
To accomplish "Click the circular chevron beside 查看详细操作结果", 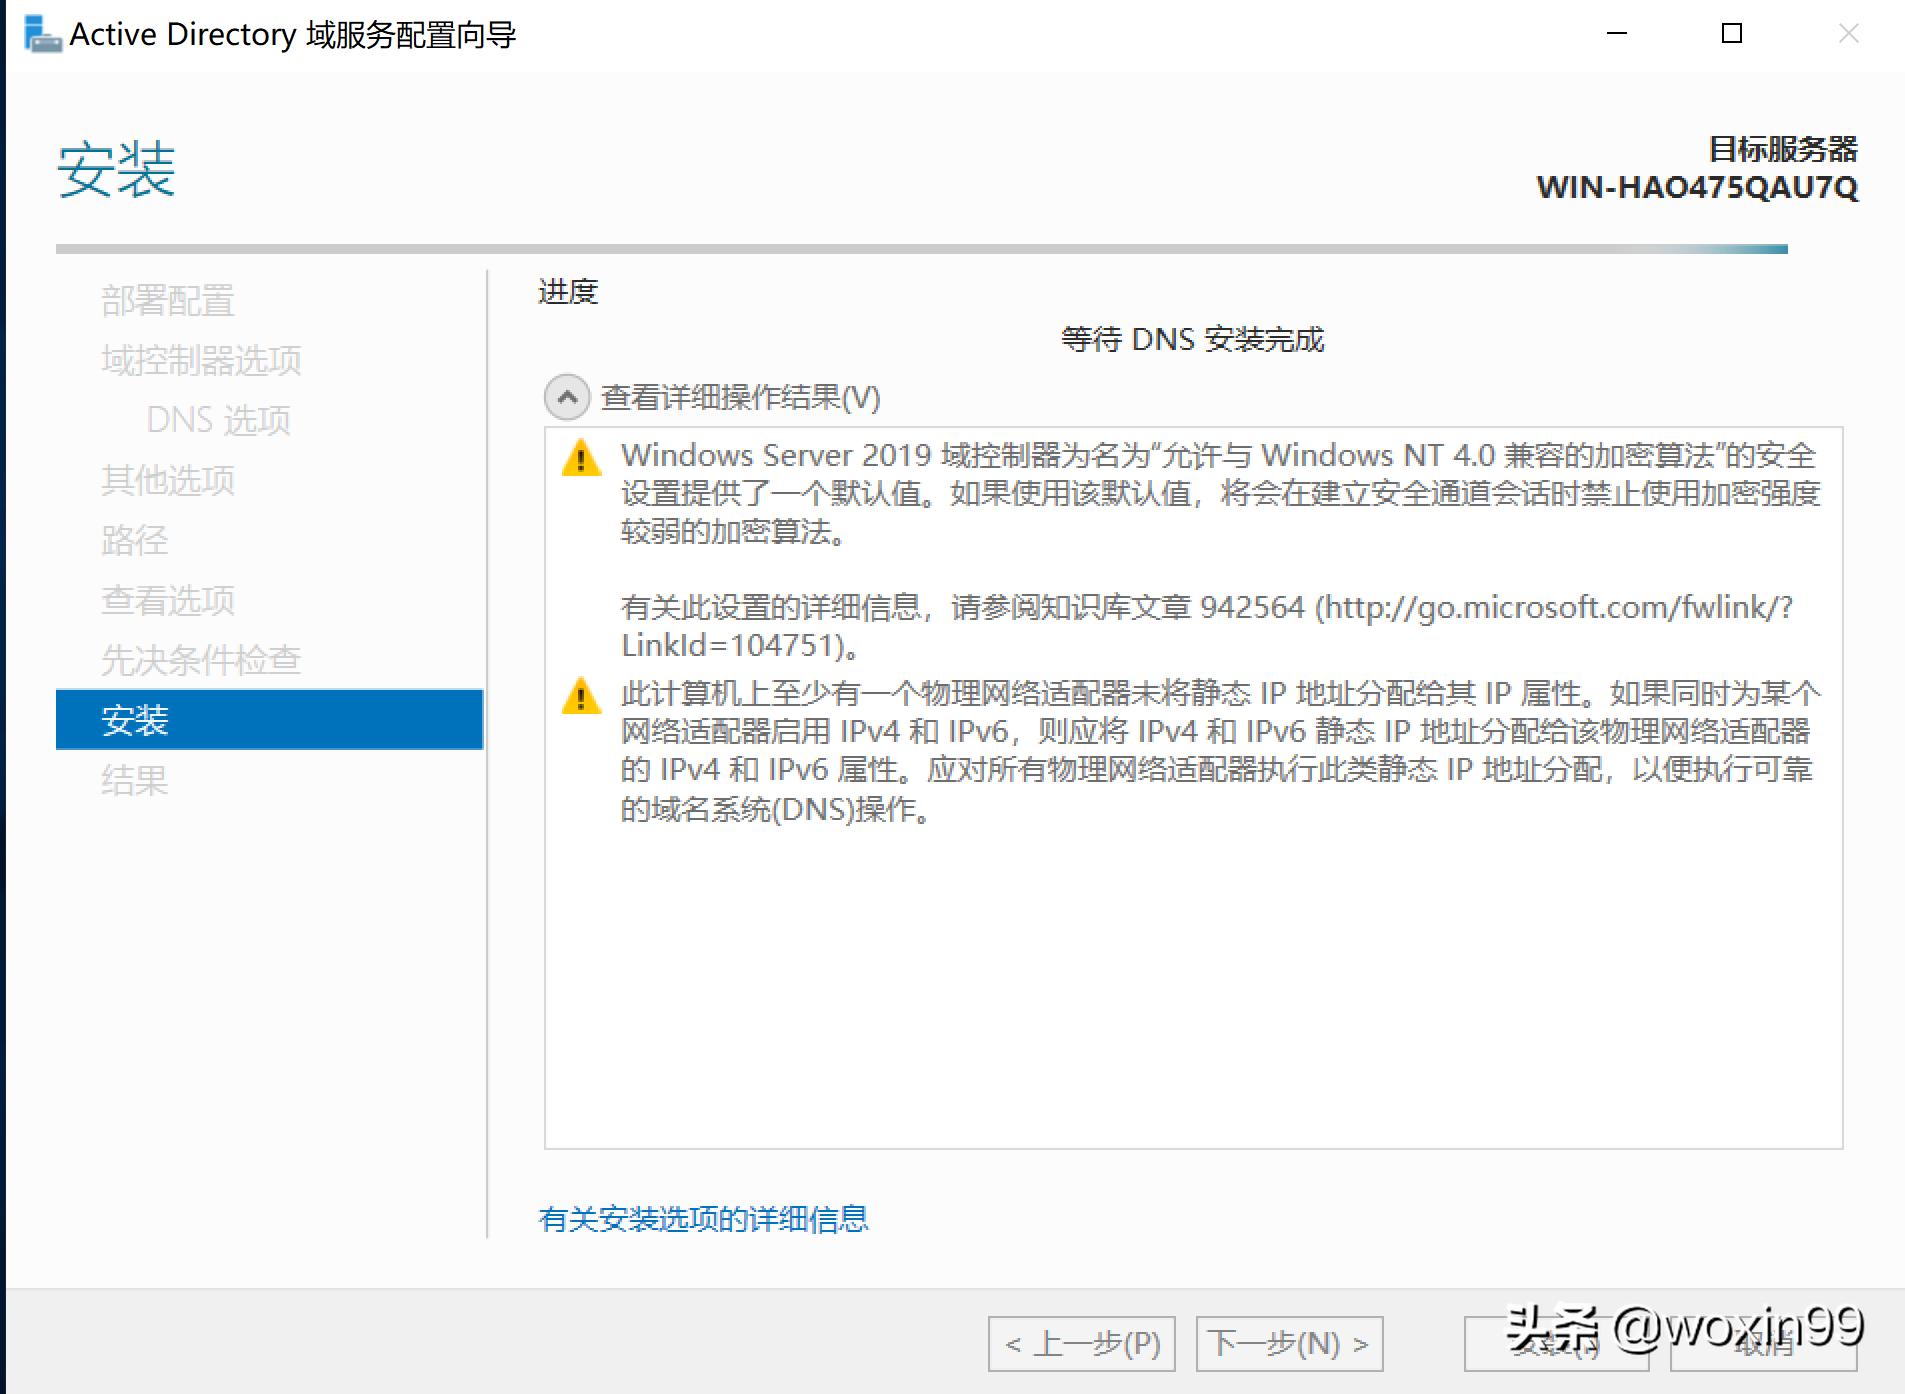I will coord(567,397).
